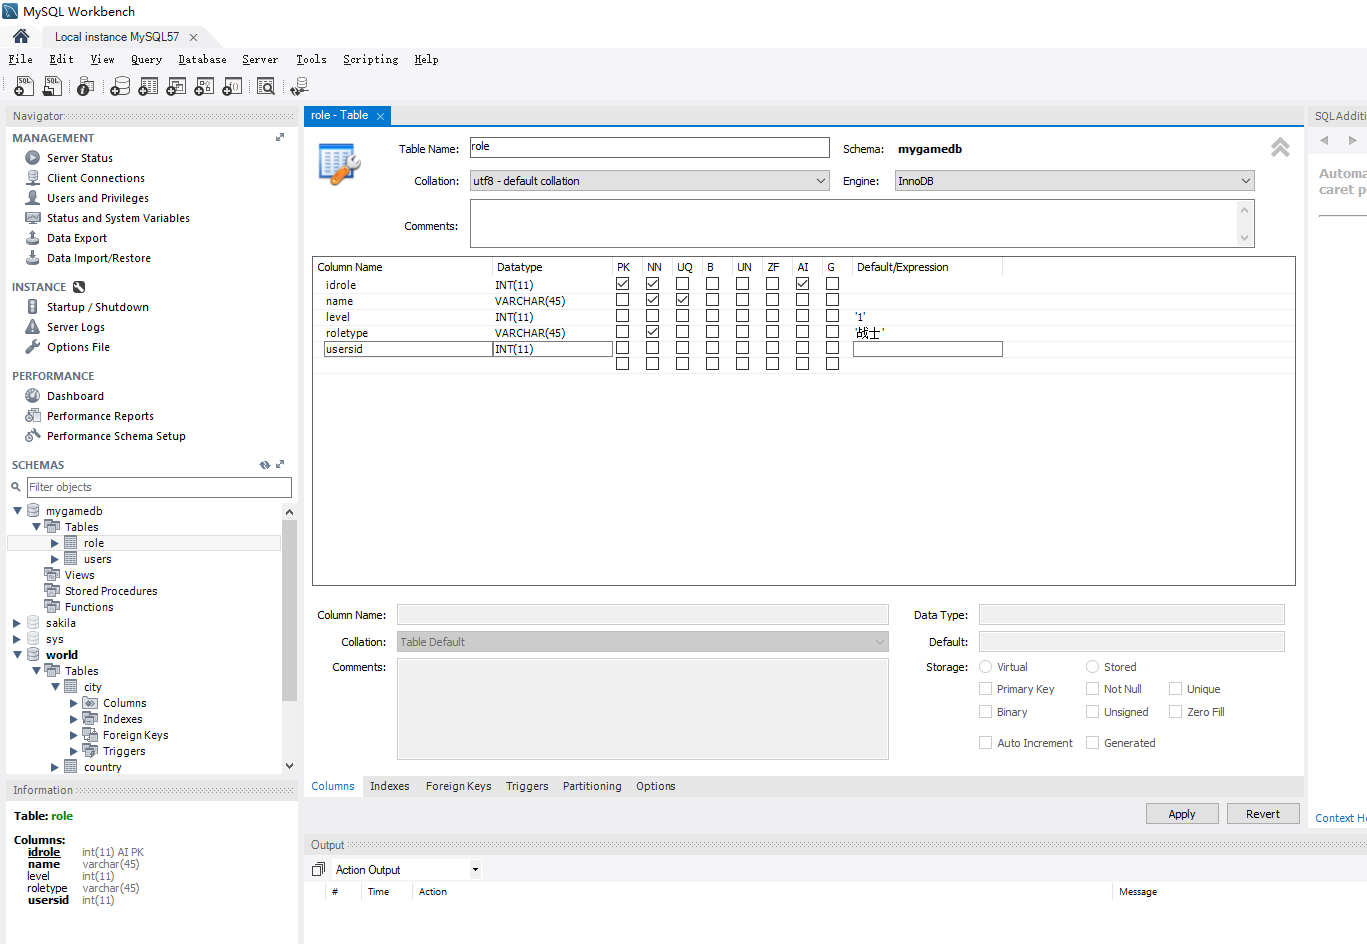This screenshot has width=1367, height=944.
Task: Open Performance Reports
Action: 100,416
